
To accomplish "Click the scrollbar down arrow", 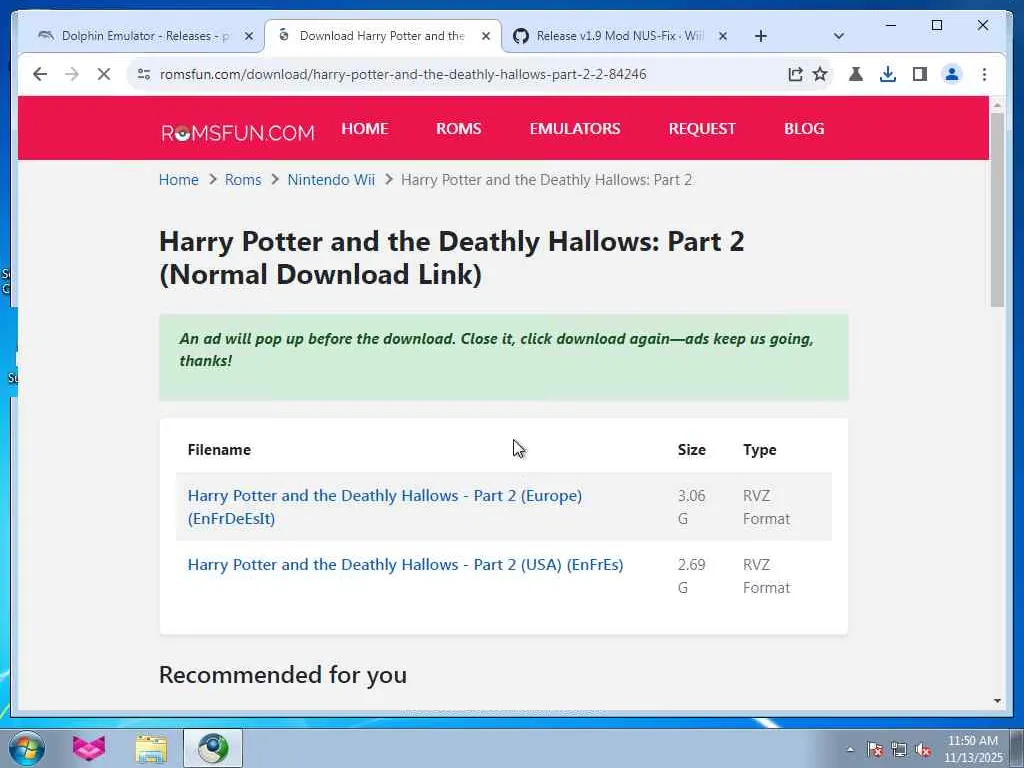I will click(997, 701).
